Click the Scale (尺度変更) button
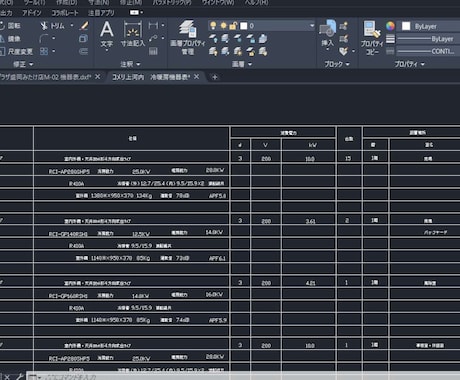Image resolution: width=460 pixels, height=380 pixels. pyautogui.click(x=16, y=52)
